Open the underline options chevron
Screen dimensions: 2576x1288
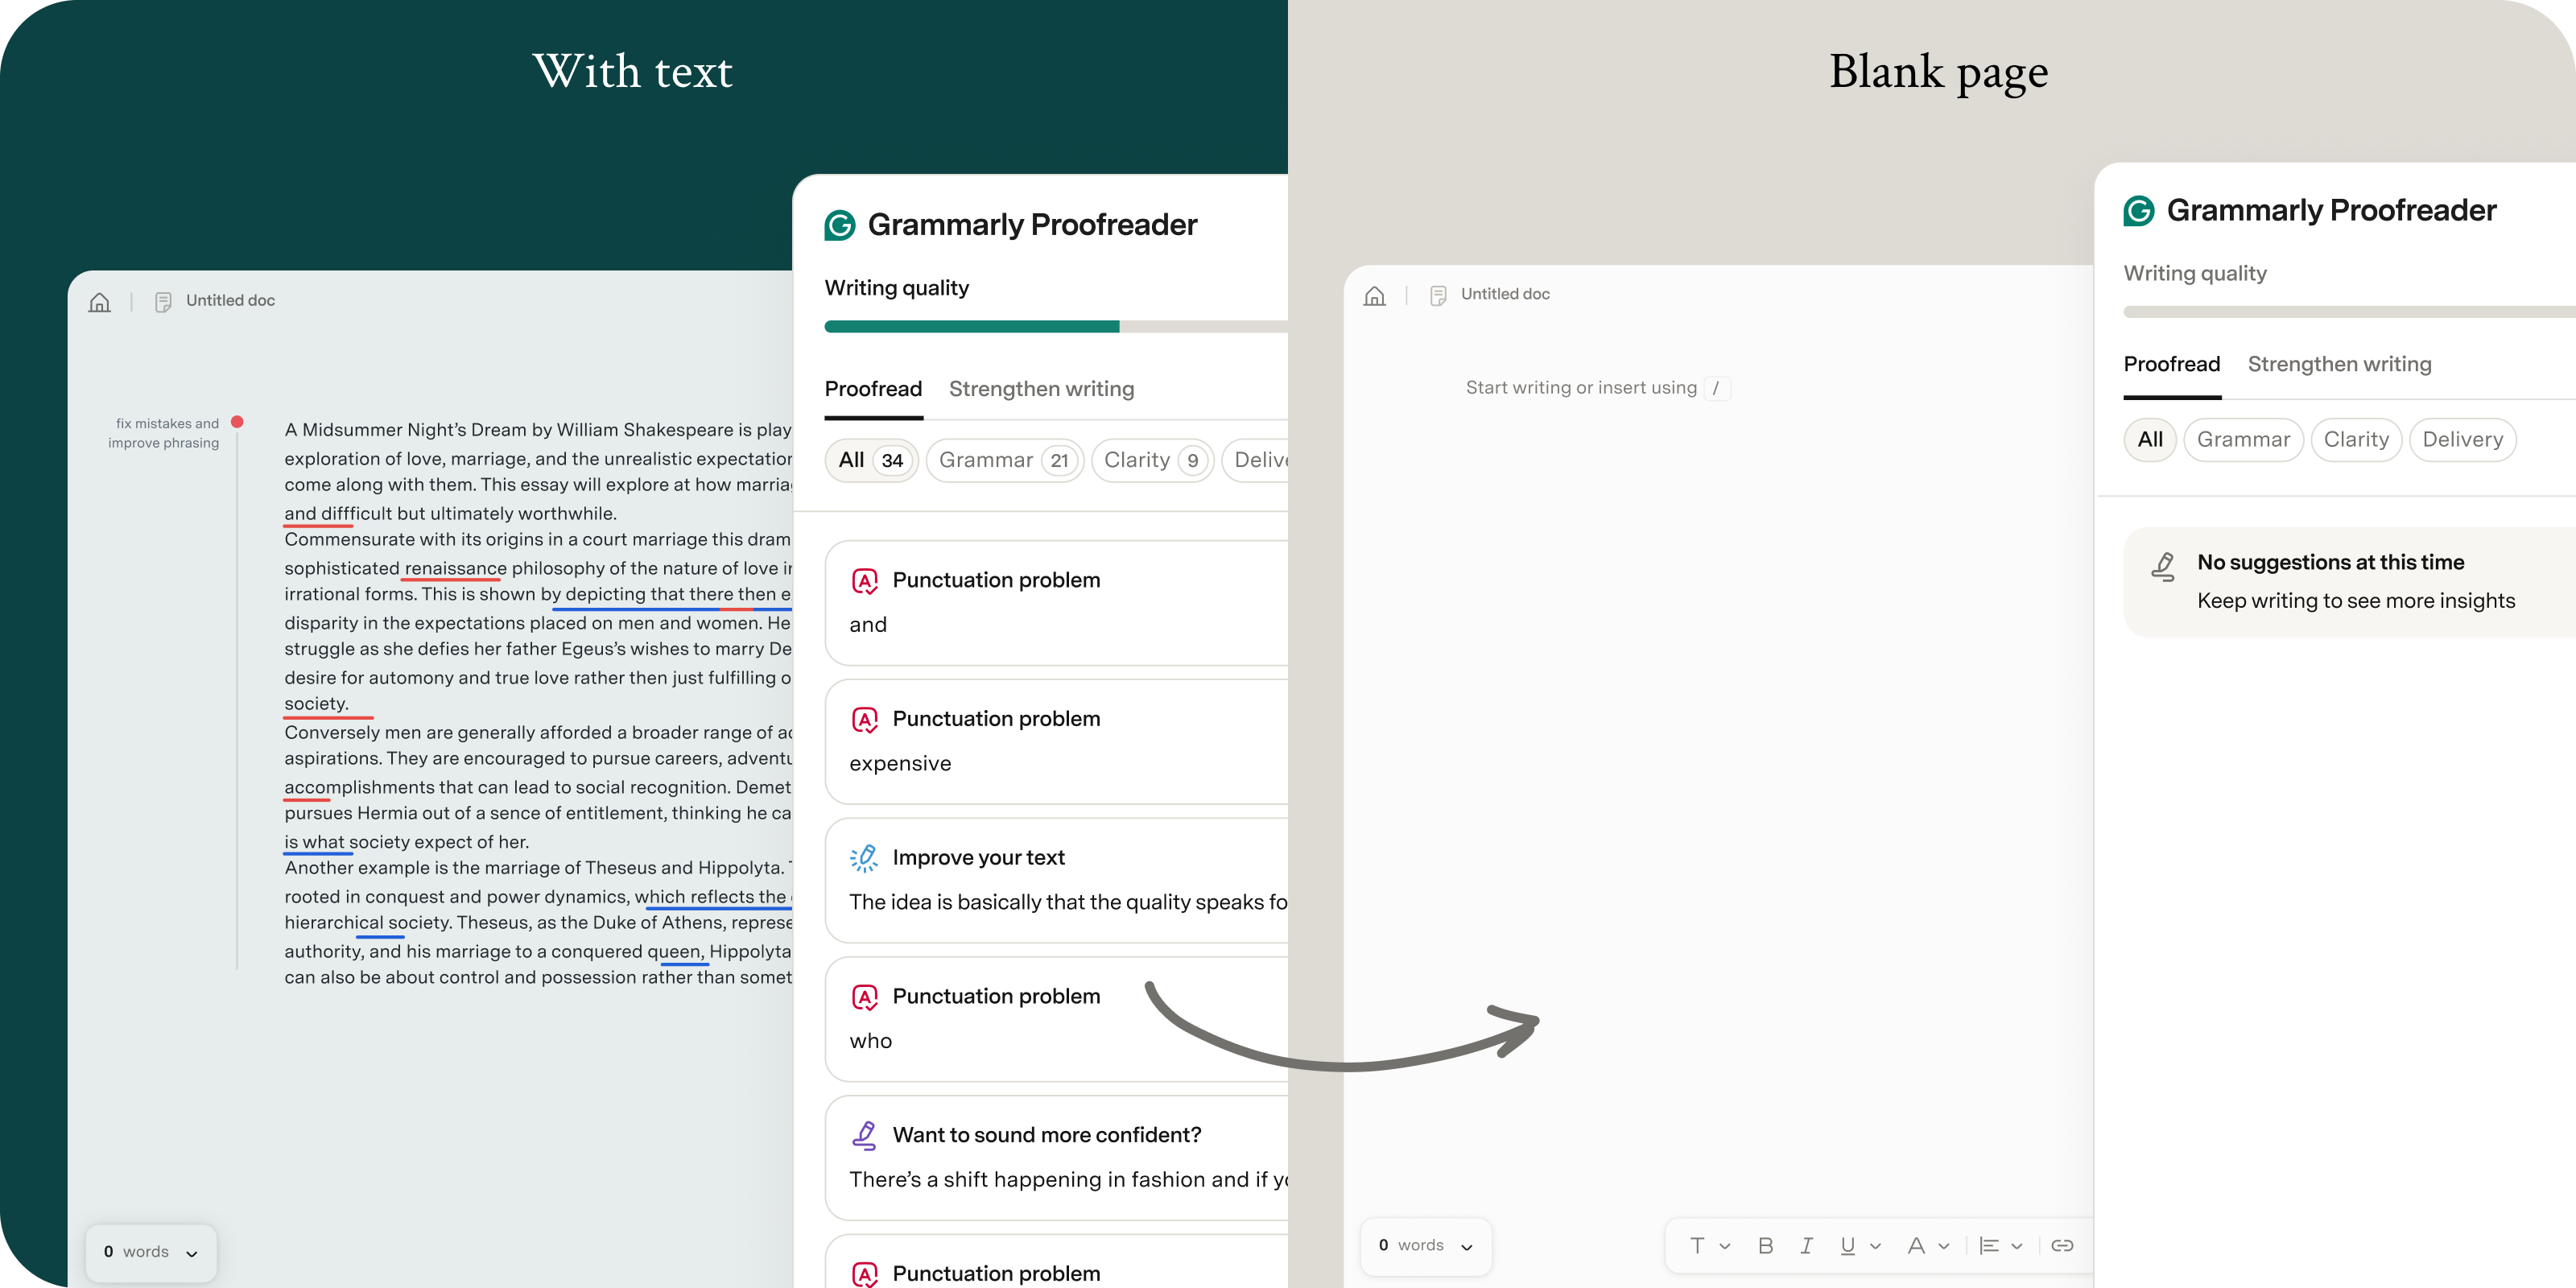pyautogui.click(x=1875, y=1246)
